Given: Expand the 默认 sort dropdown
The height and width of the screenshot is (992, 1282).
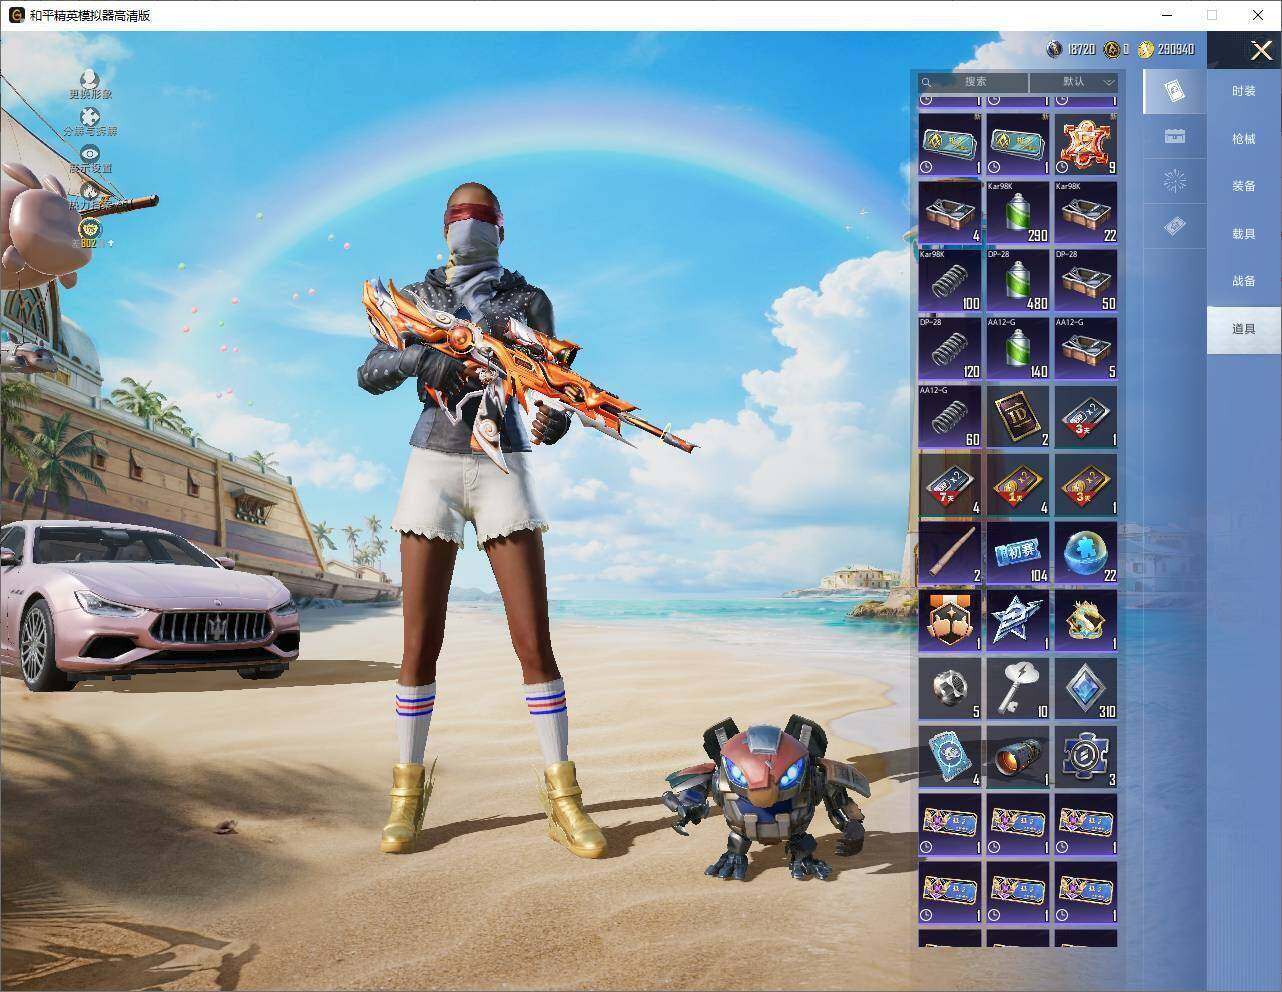Looking at the screenshot, I should pos(1075,82).
